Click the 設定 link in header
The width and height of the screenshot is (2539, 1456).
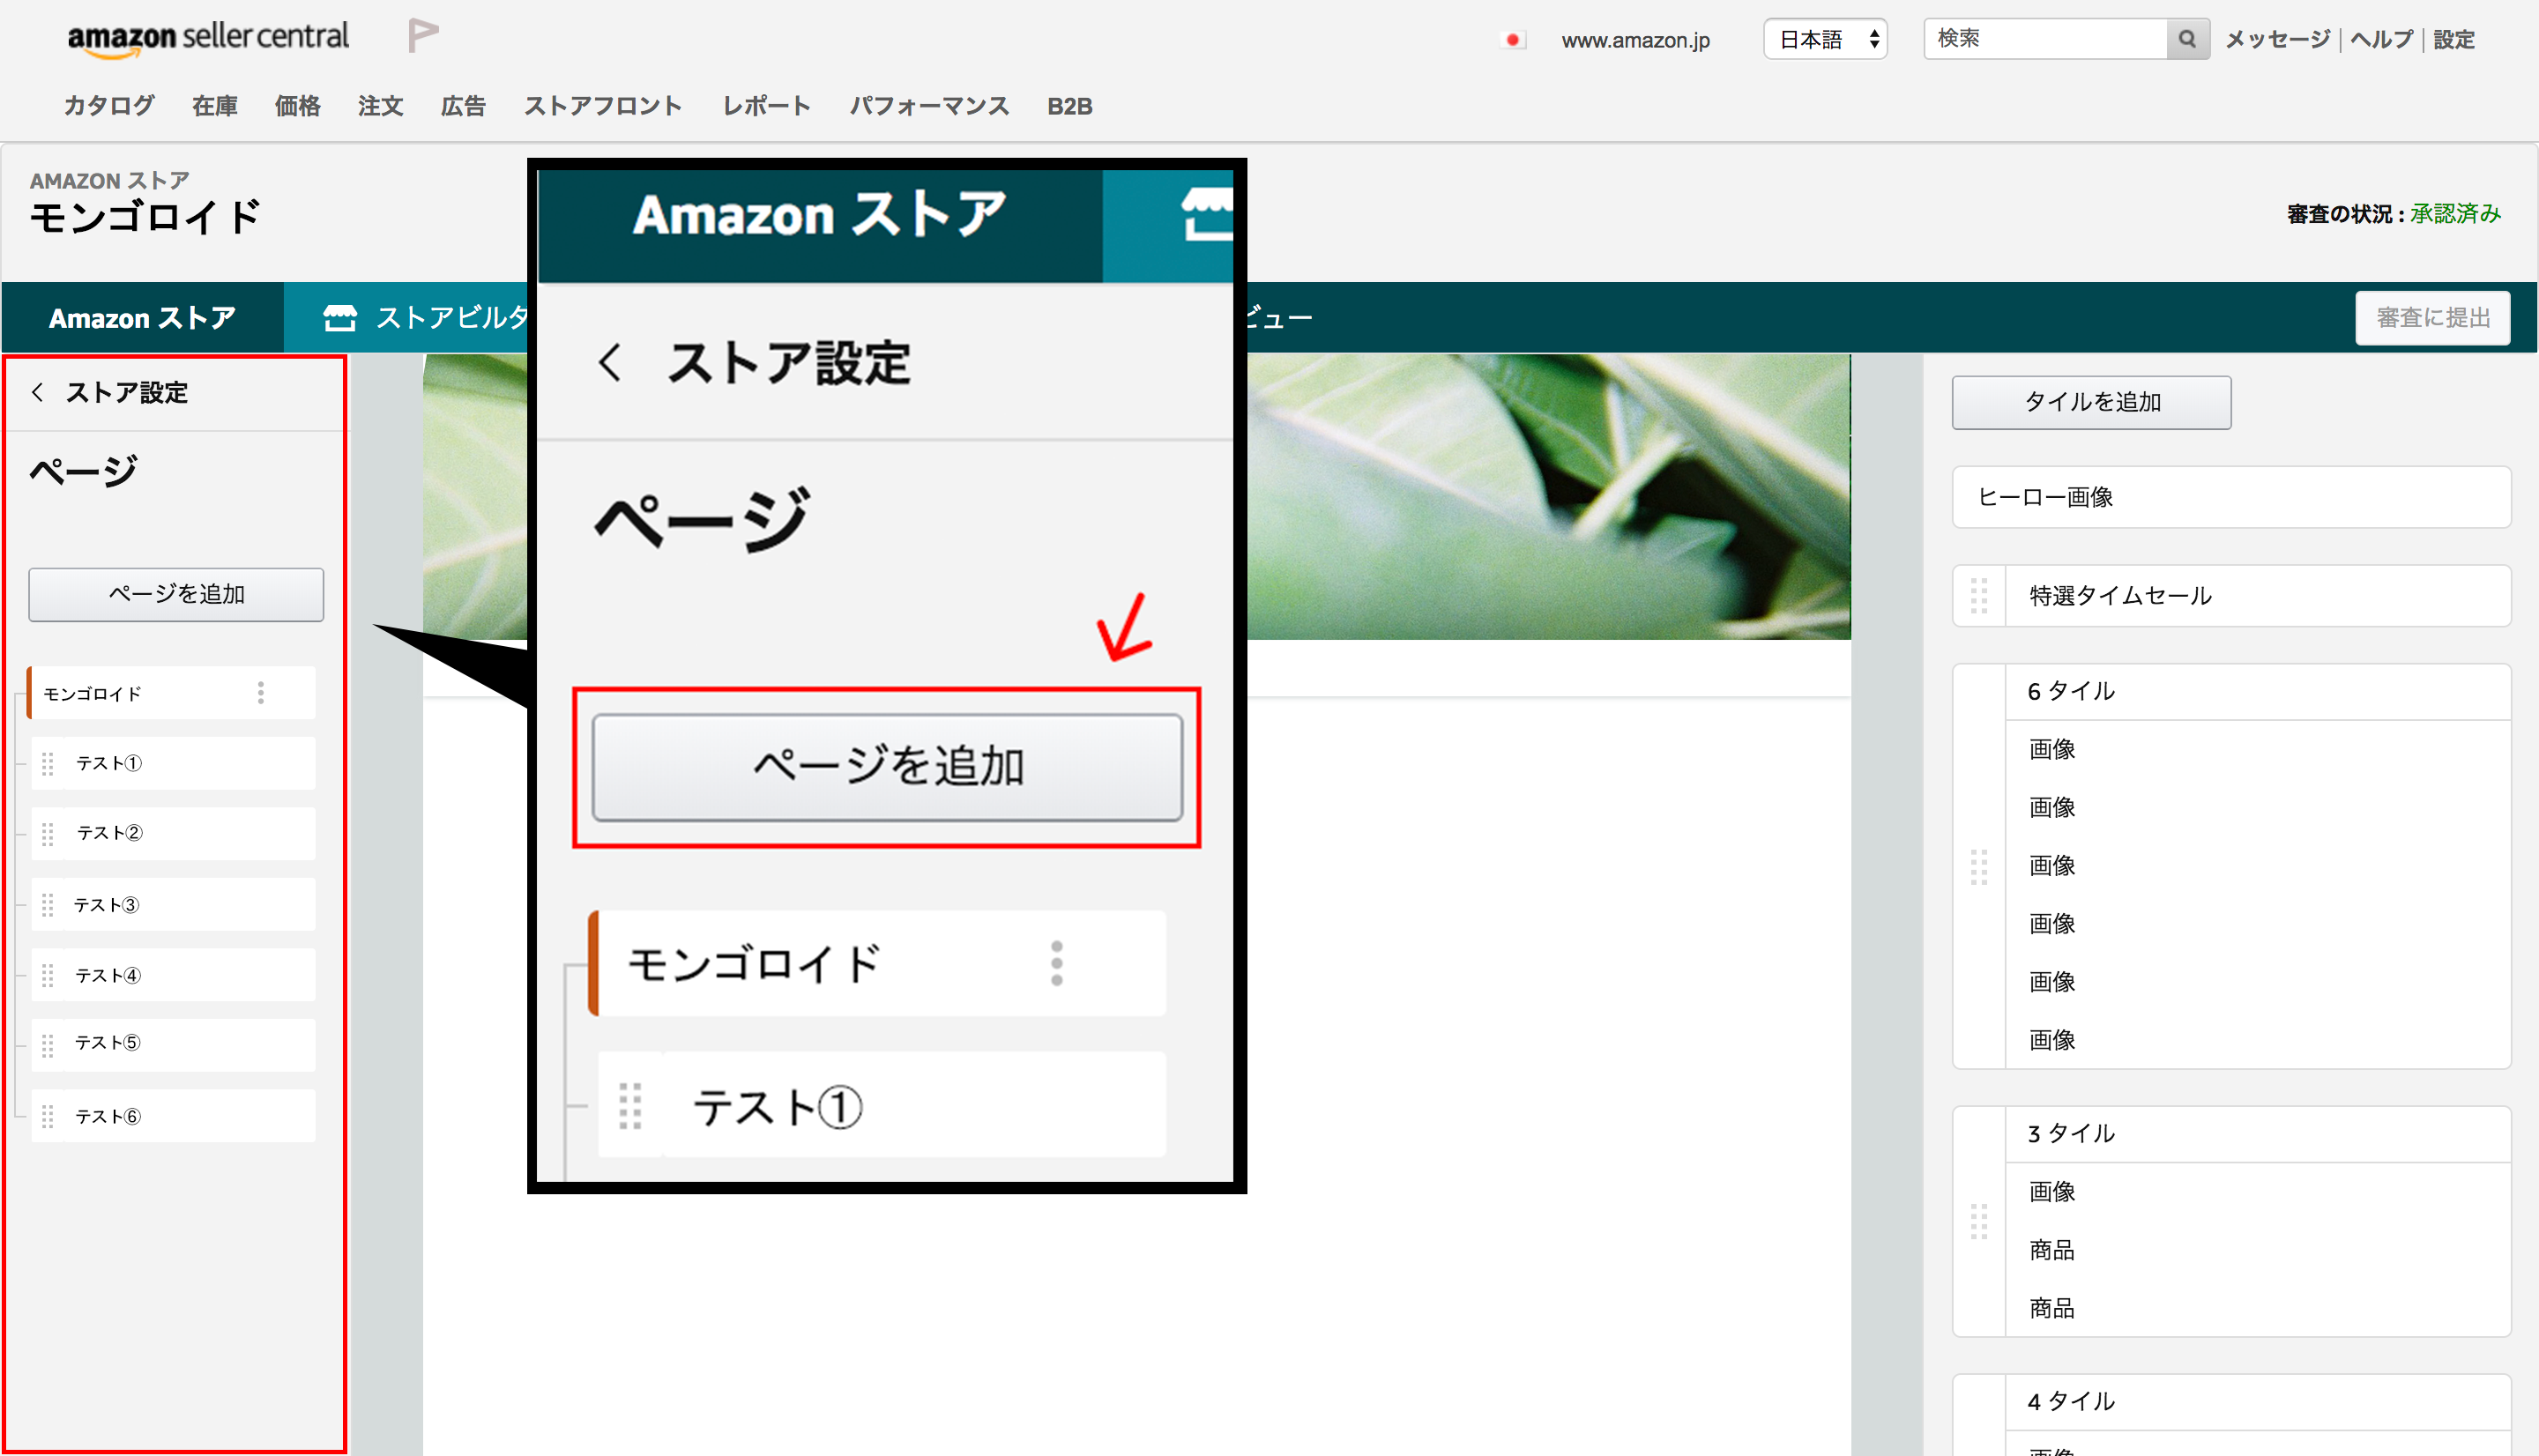pos(2454,39)
